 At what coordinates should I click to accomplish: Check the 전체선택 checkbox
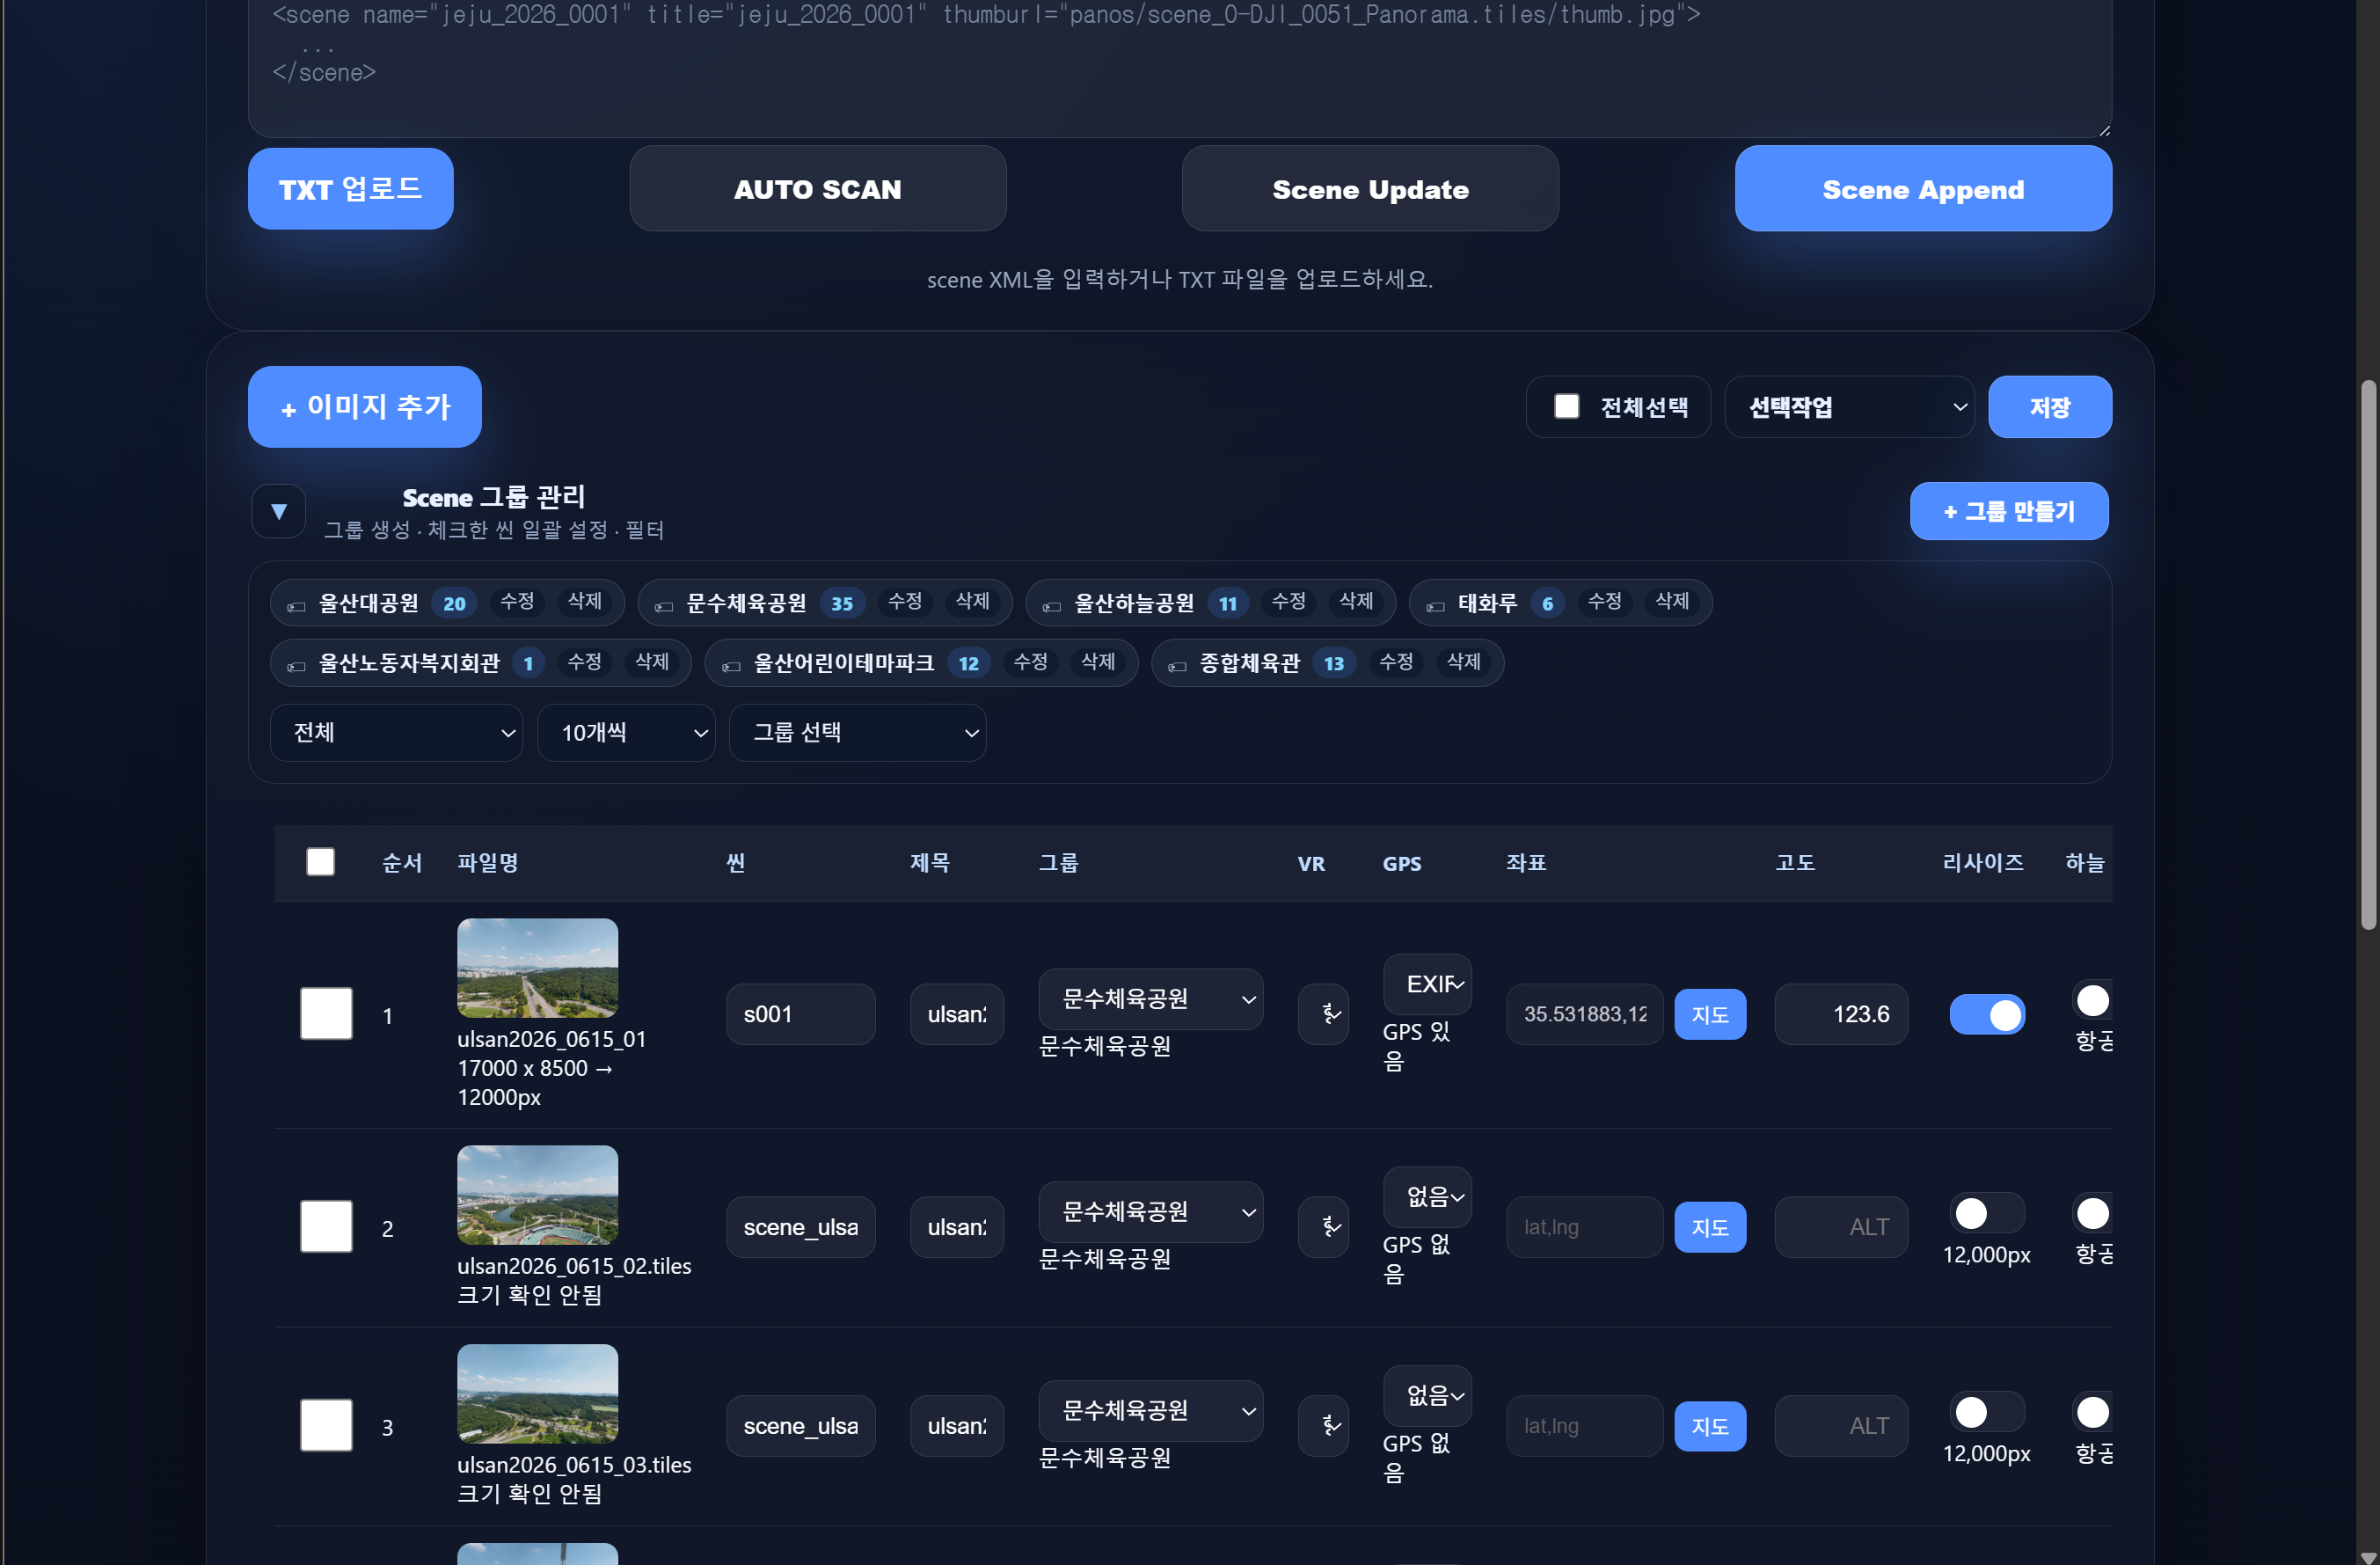pos(1567,406)
